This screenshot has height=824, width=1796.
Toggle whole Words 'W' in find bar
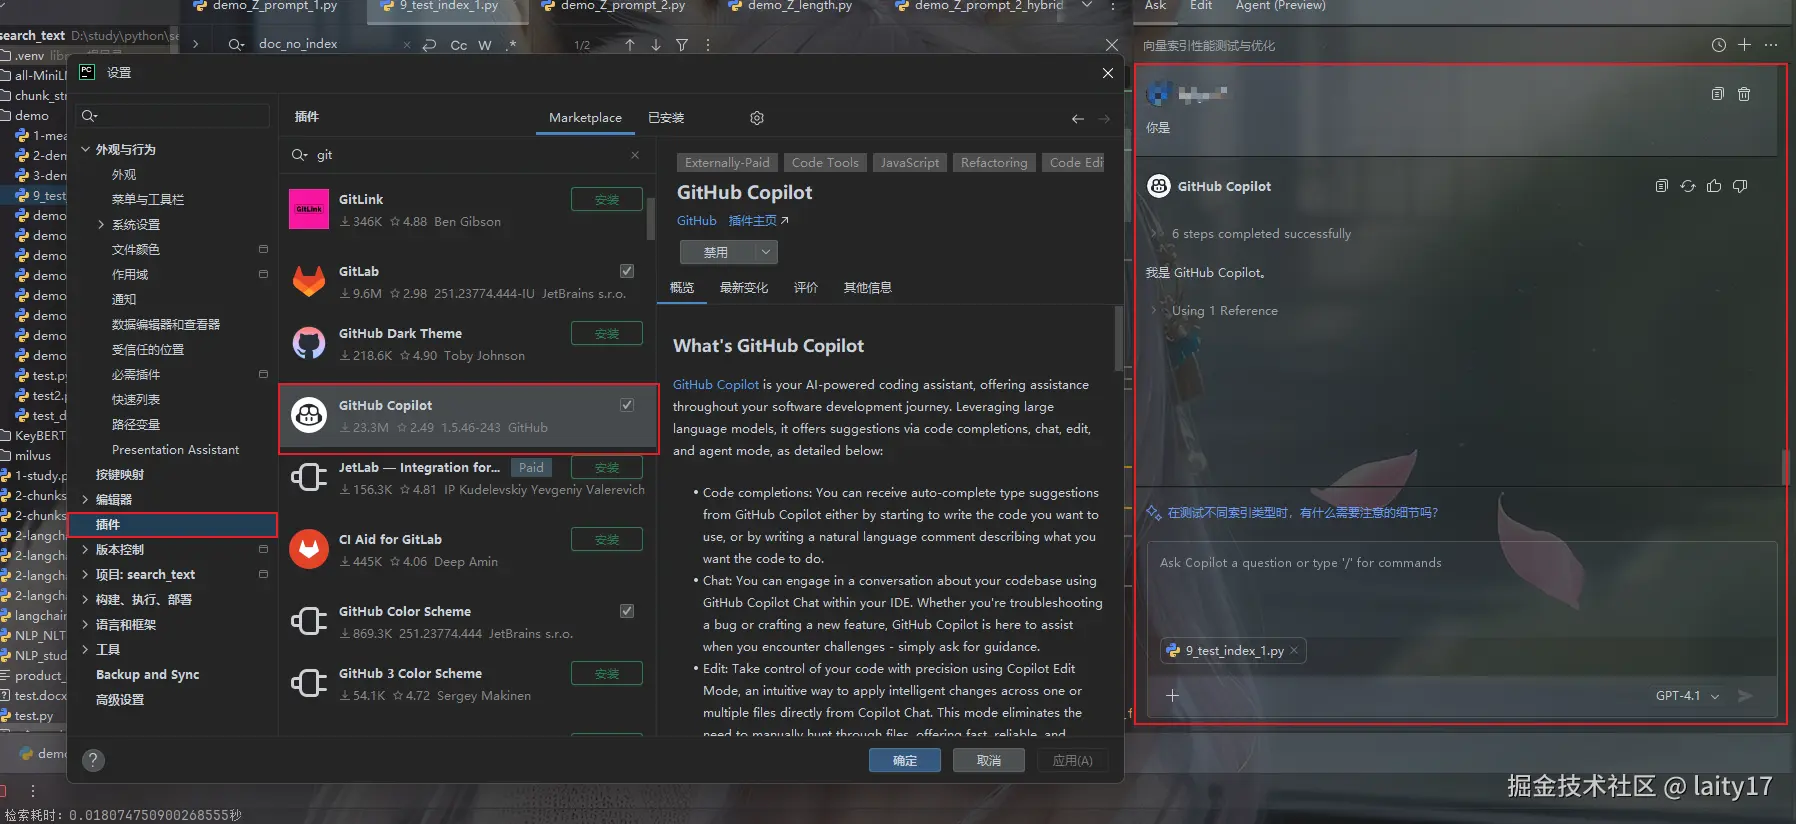(485, 45)
